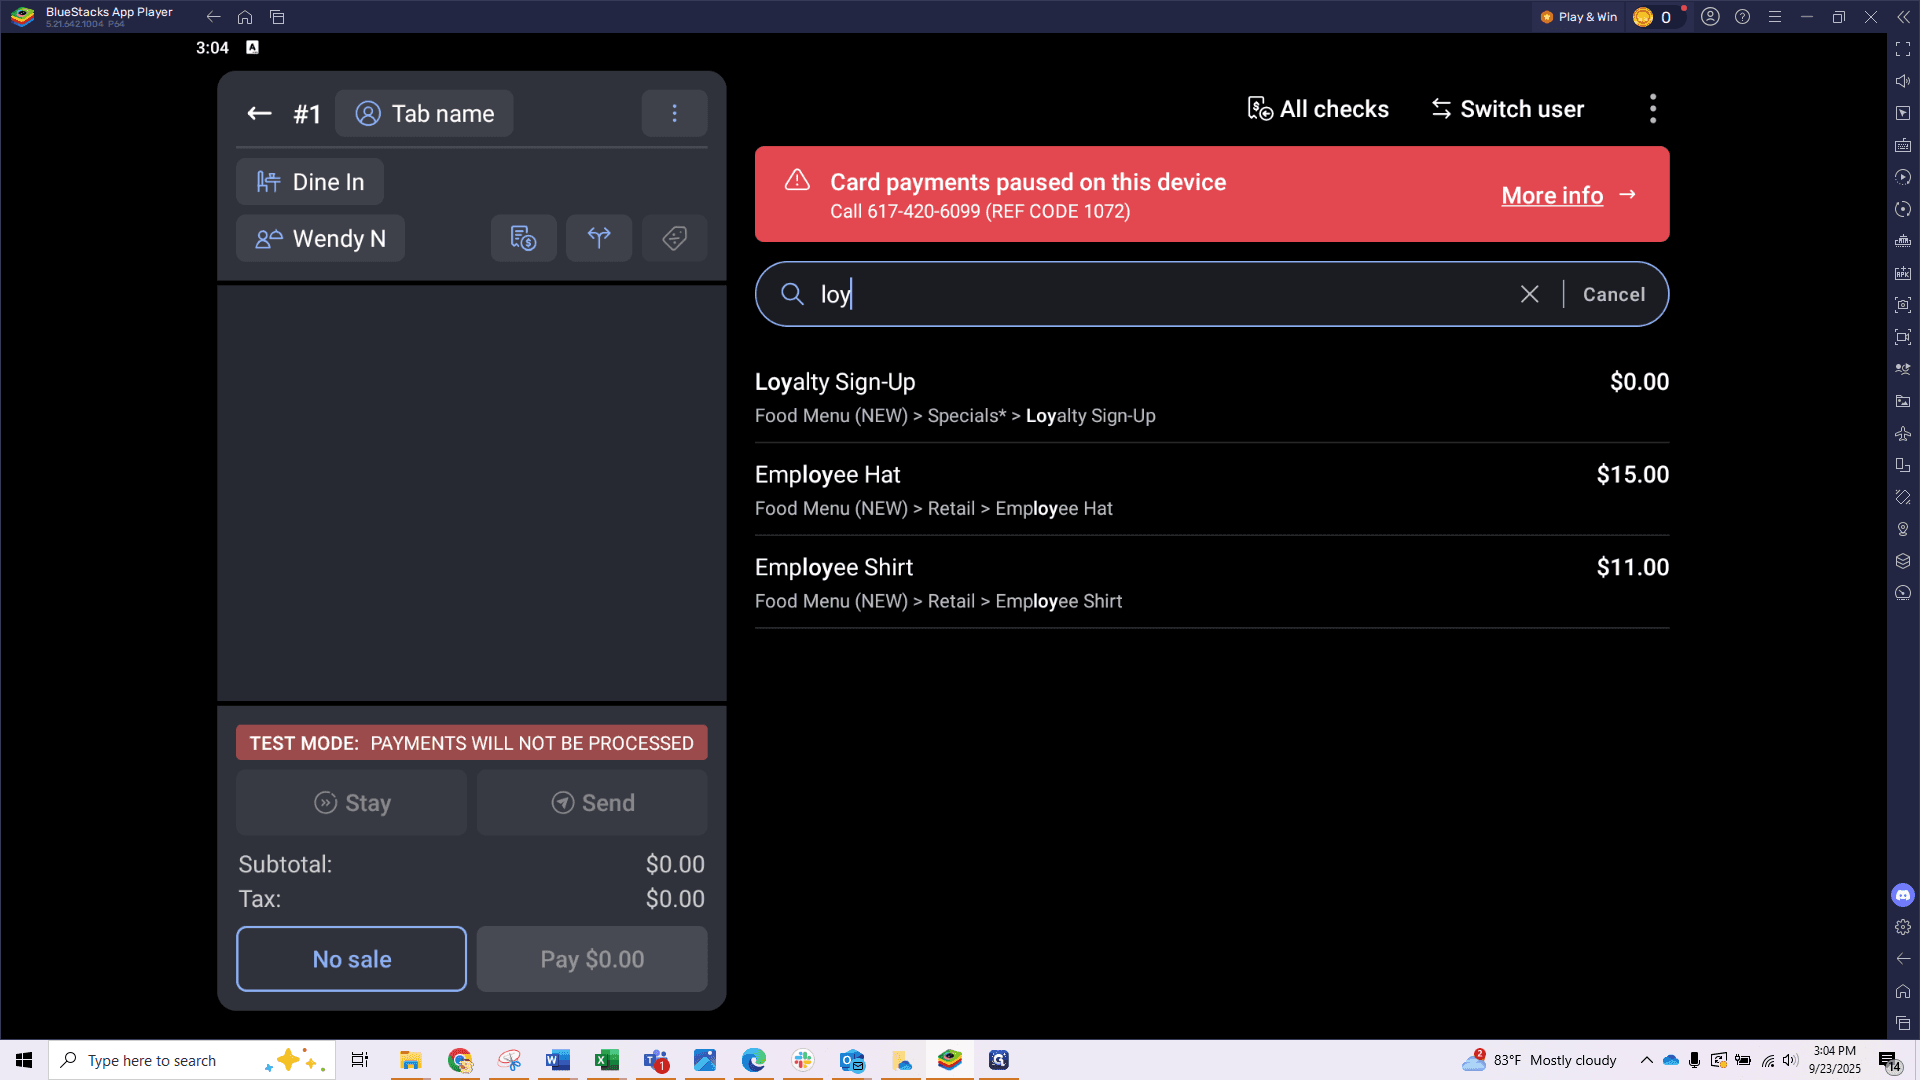Open All checks

[x=1318, y=109]
